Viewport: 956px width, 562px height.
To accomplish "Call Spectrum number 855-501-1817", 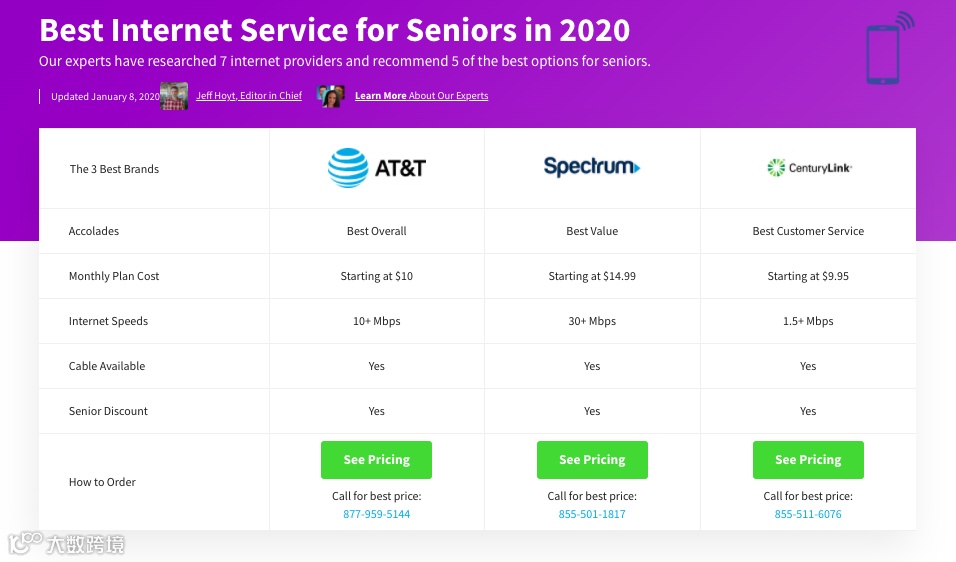I will [592, 514].
